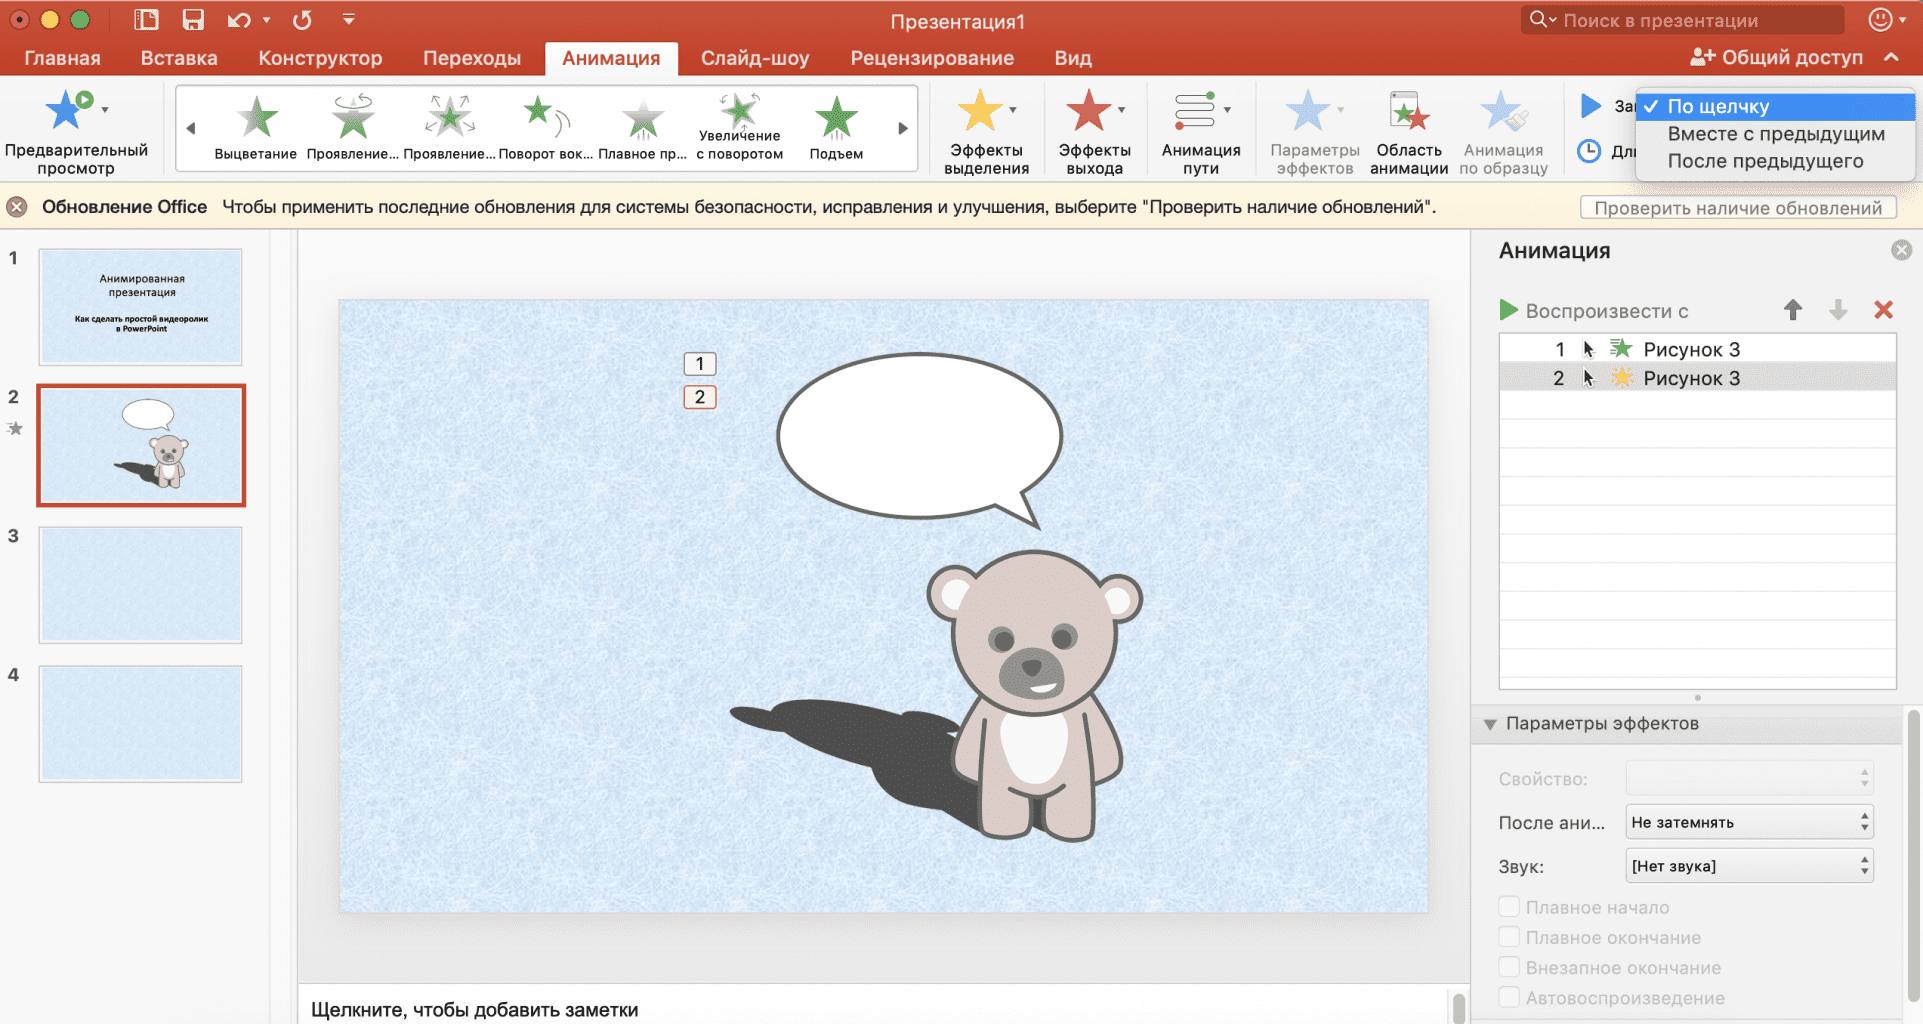Switch to Рецензирование tab
The image size is (1923, 1024).
coord(932,58)
